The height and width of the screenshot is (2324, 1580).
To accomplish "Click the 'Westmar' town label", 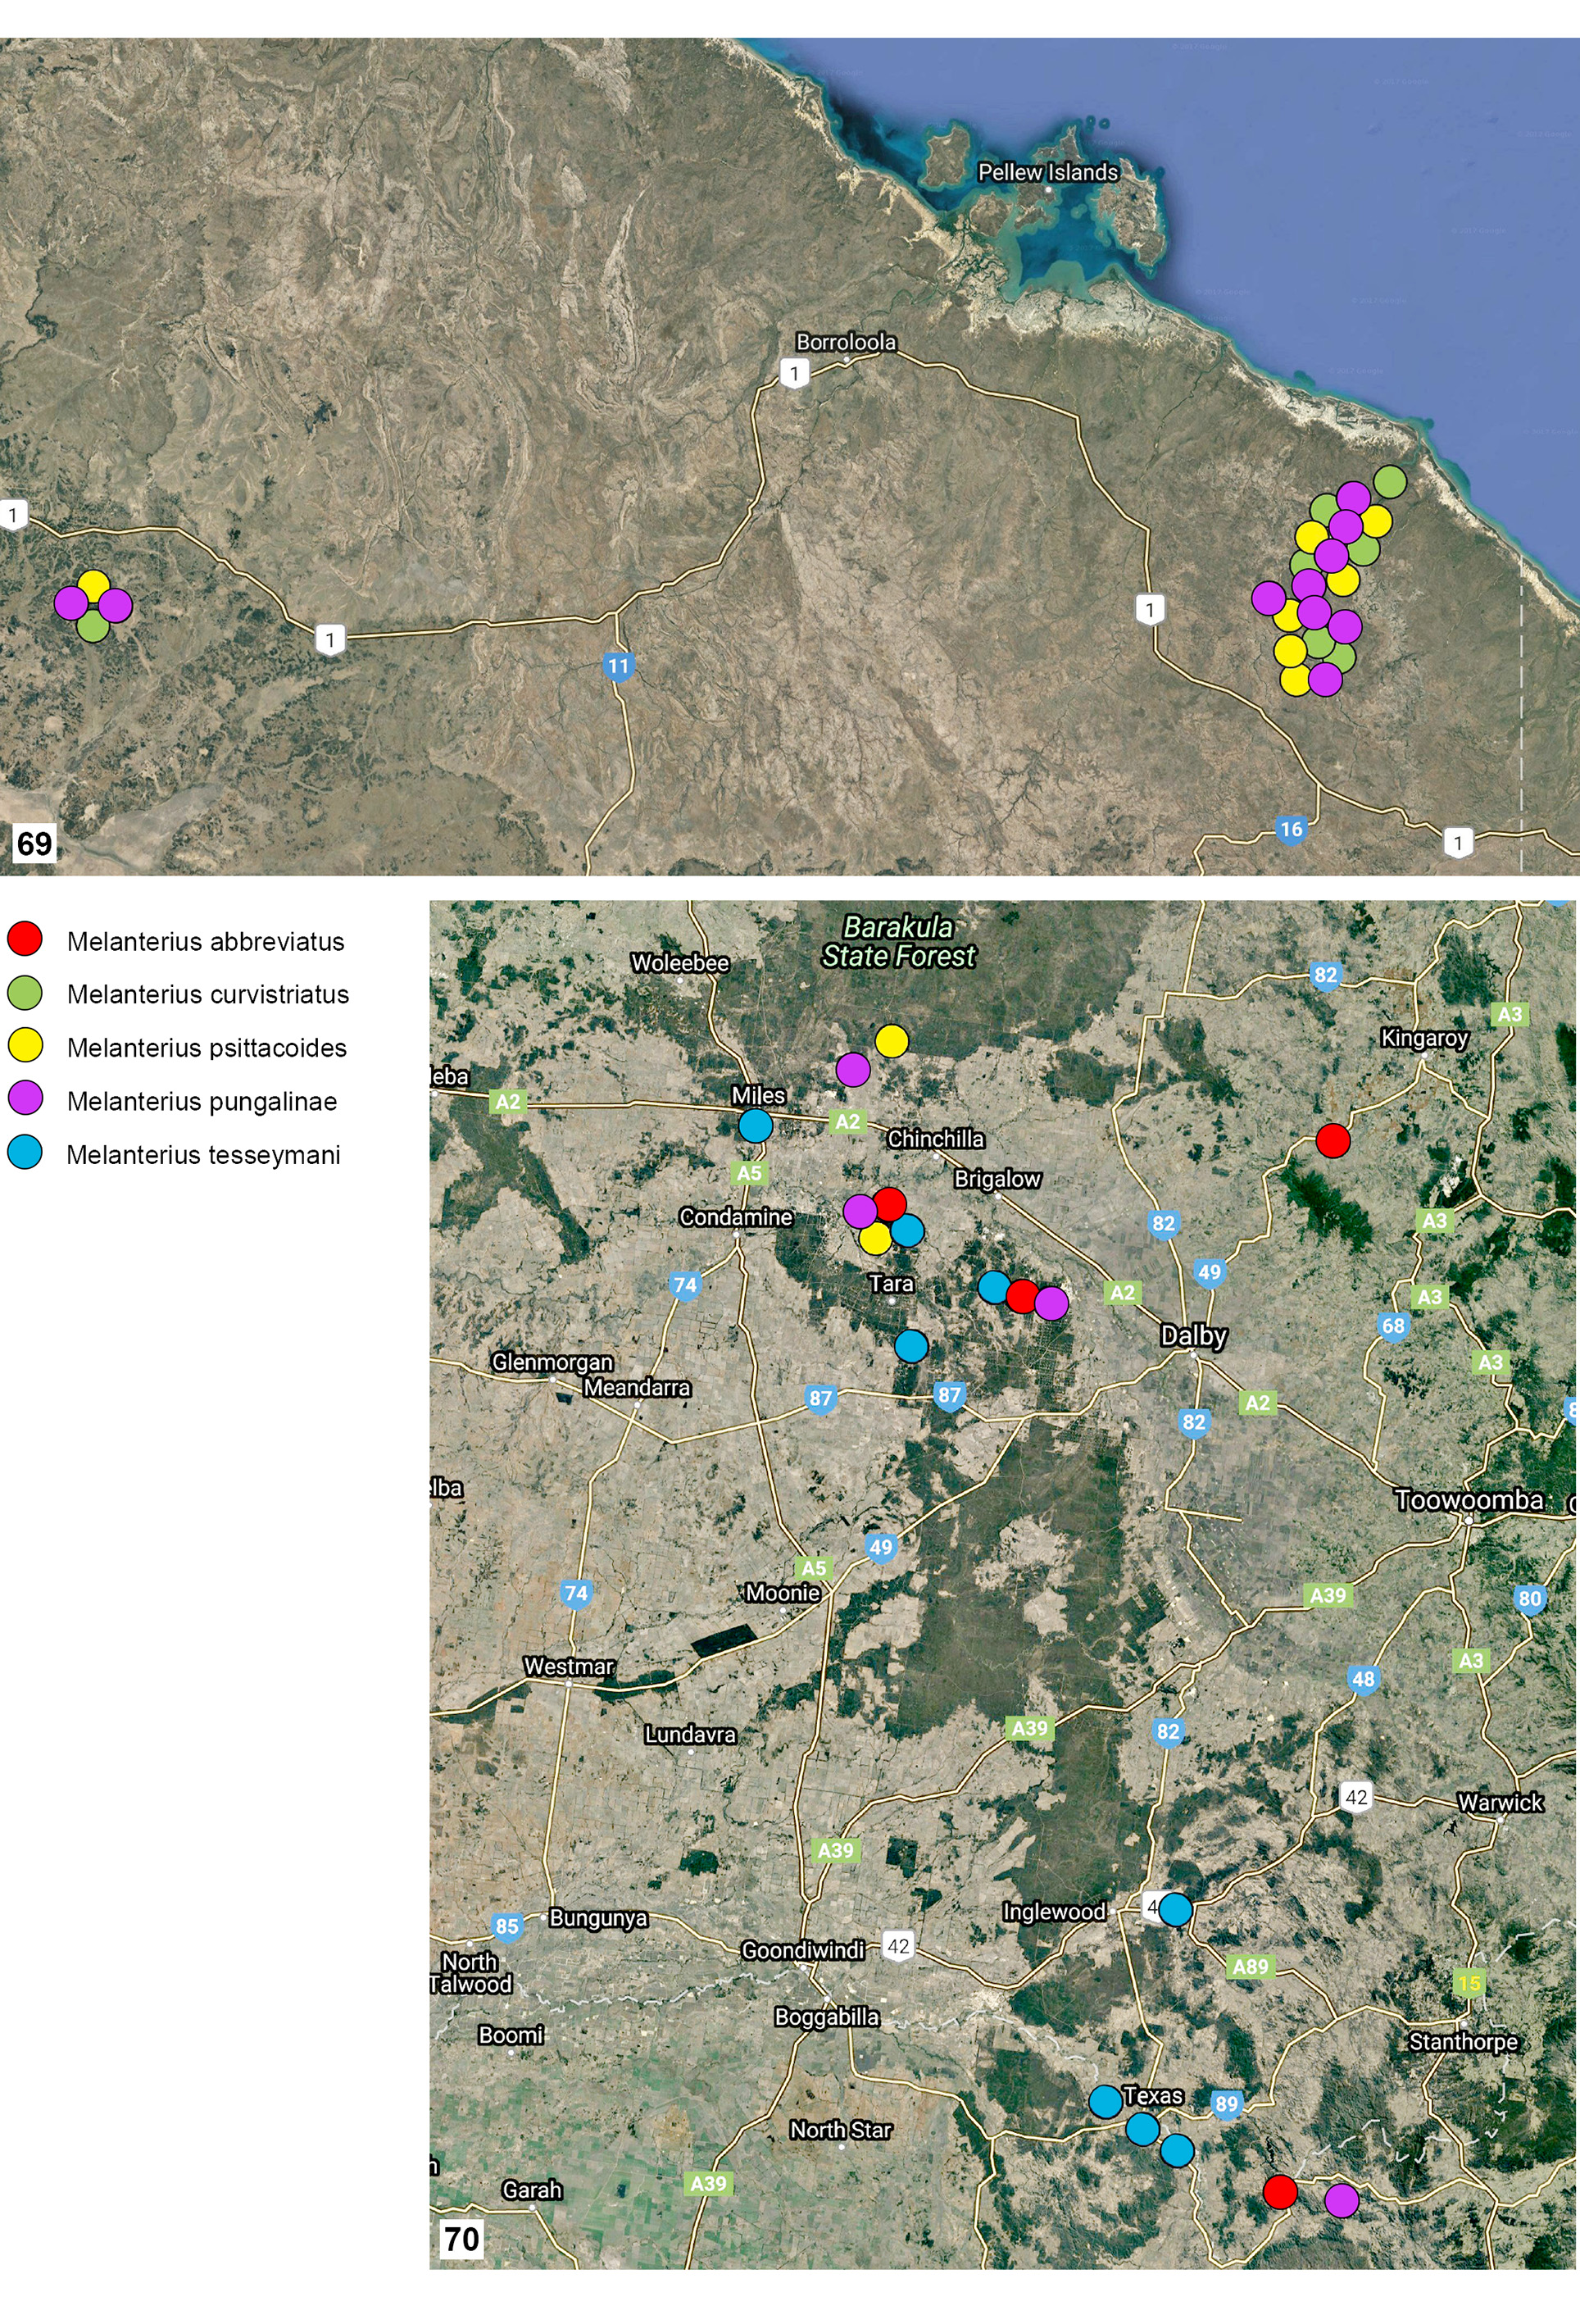I will click(x=568, y=1666).
